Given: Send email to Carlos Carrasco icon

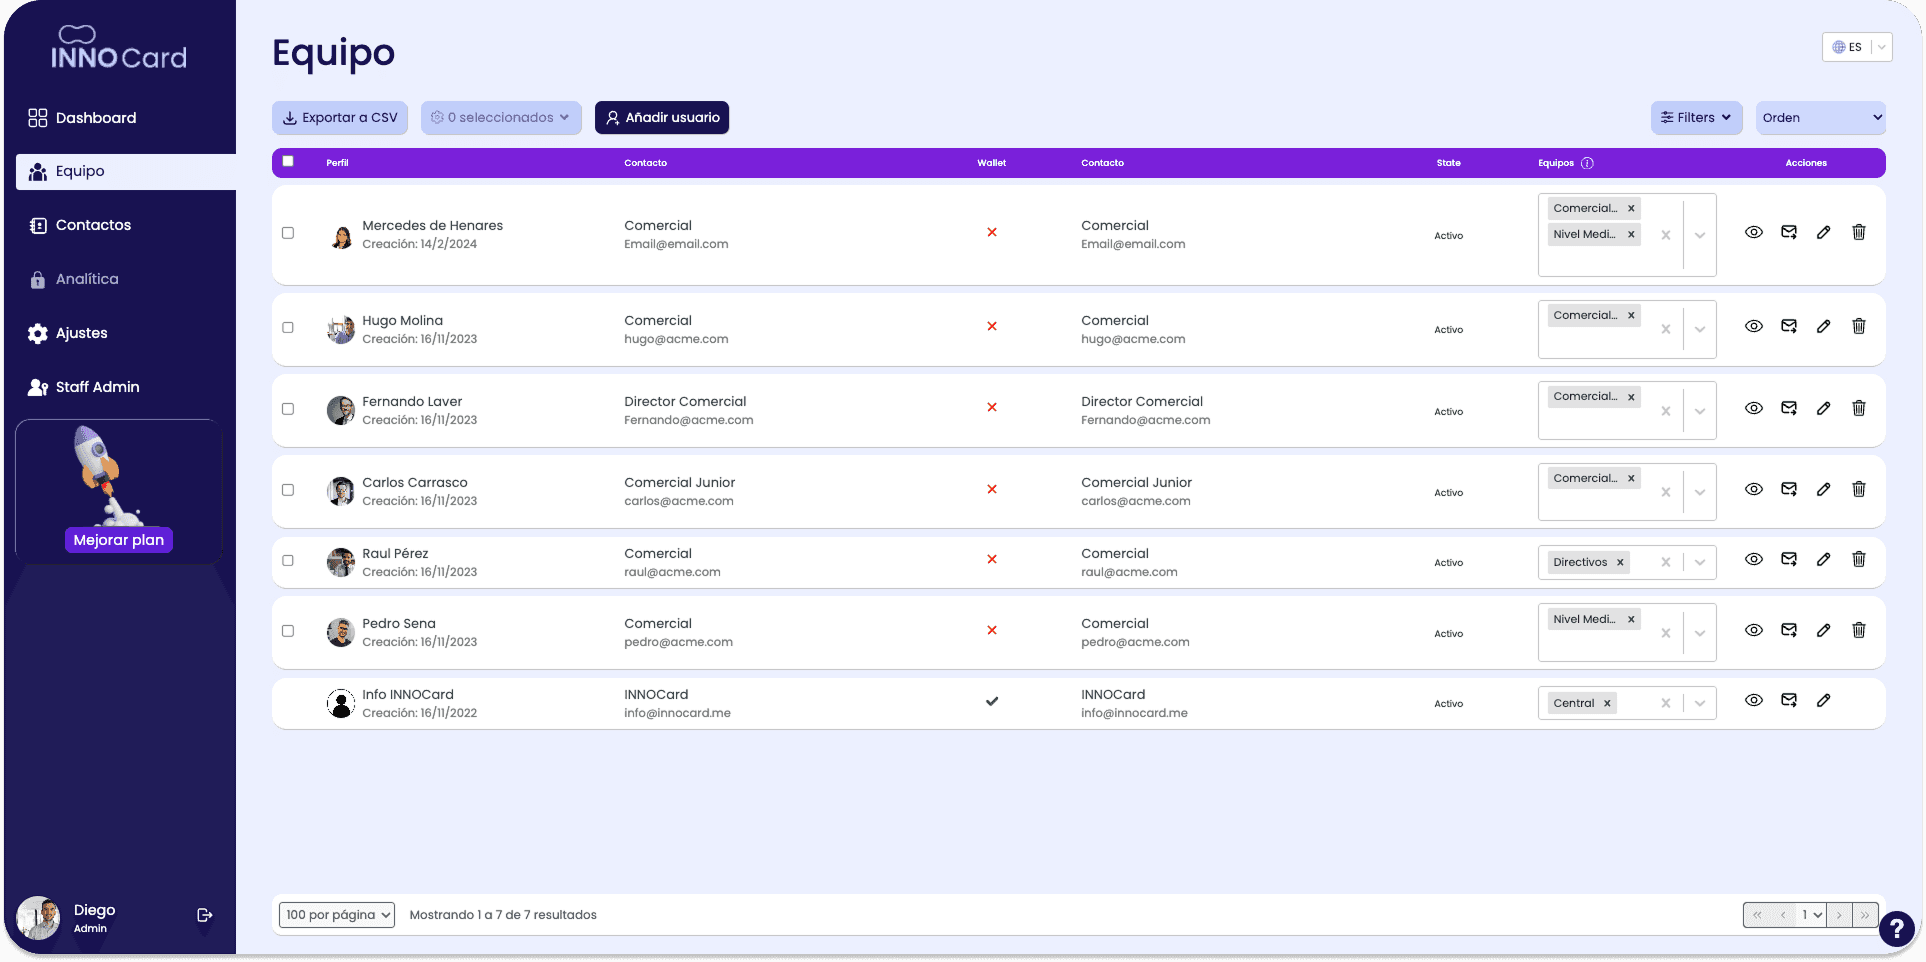Looking at the screenshot, I should [1789, 489].
